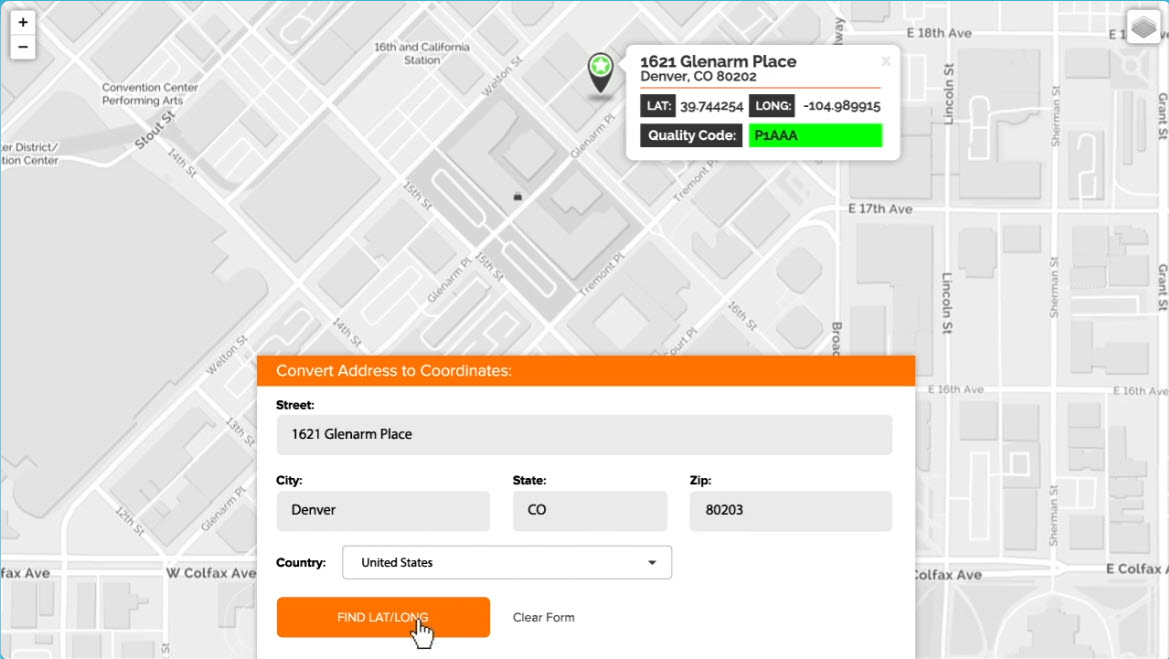
Task: Zoom out of the map
Action: coord(22,46)
